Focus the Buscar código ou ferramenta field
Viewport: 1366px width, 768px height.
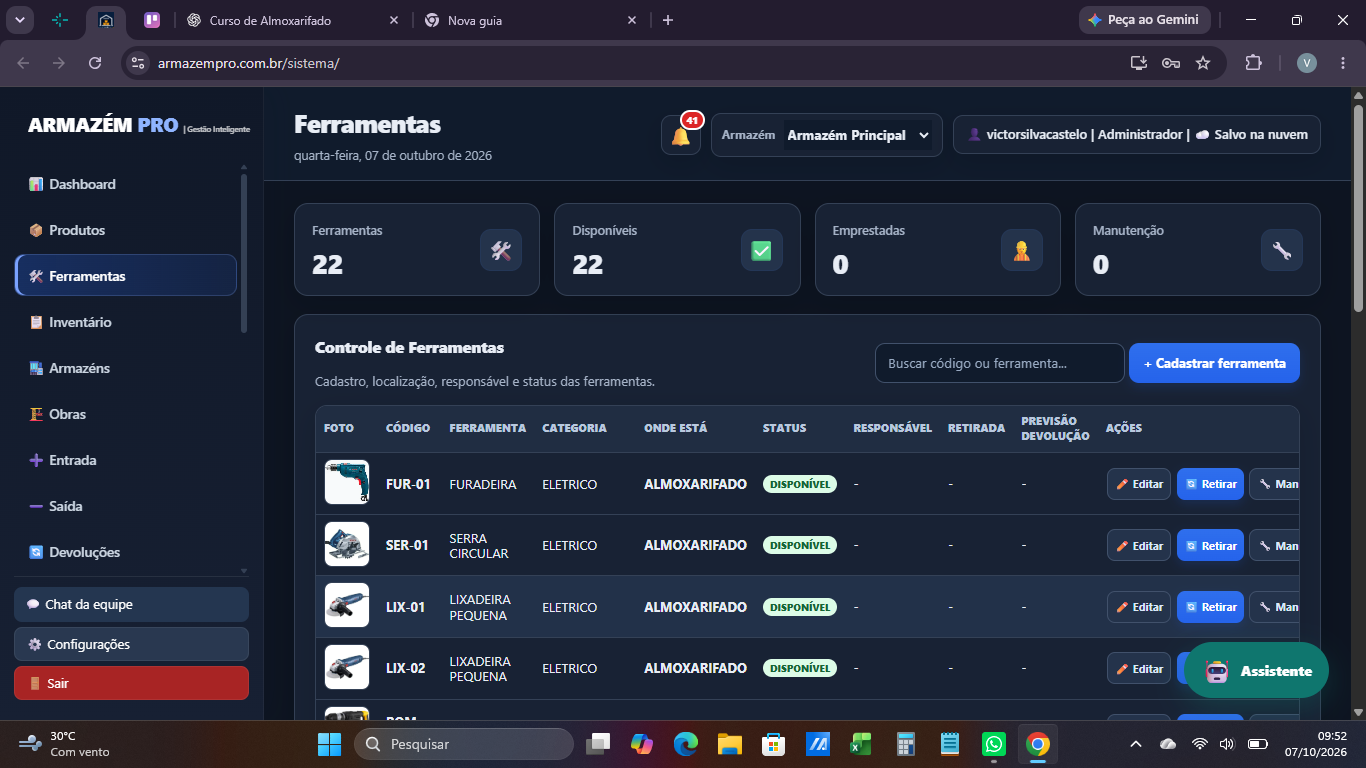click(1000, 363)
